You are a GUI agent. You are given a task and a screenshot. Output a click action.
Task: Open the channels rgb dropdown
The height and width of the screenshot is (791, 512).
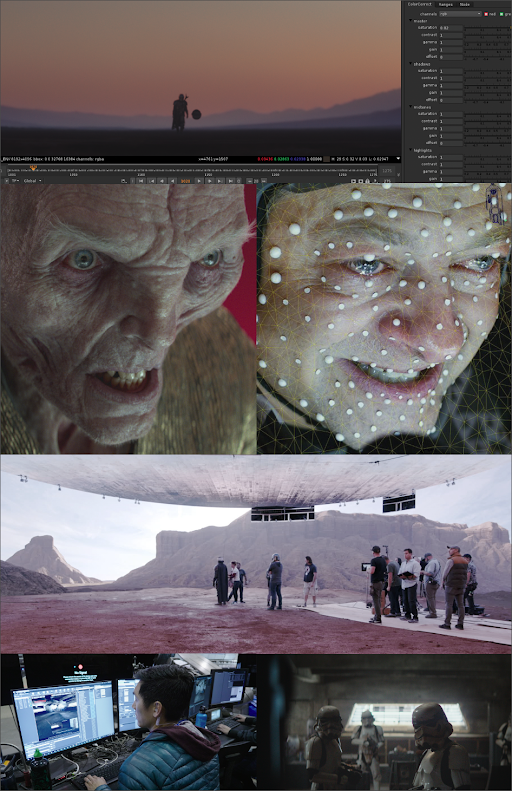[x=460, y=14]
